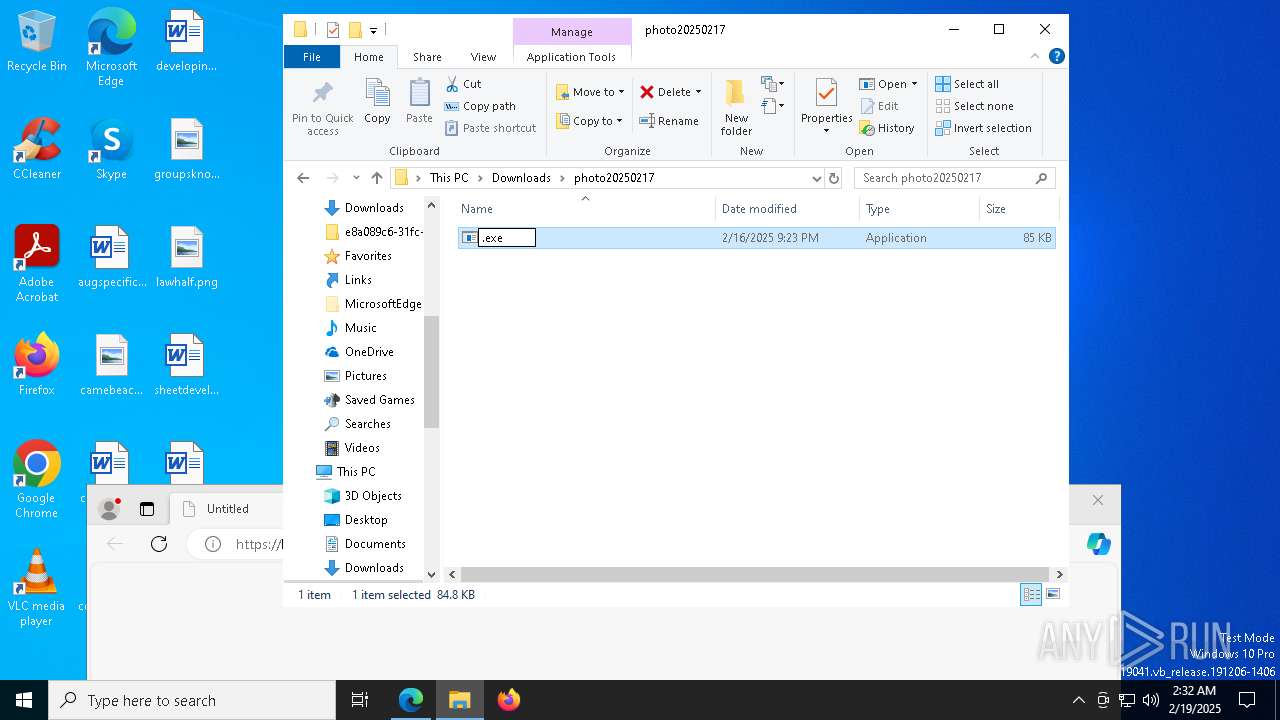Click History in the Open group
Screen dimensions: 1280x720
coord(887,128)
